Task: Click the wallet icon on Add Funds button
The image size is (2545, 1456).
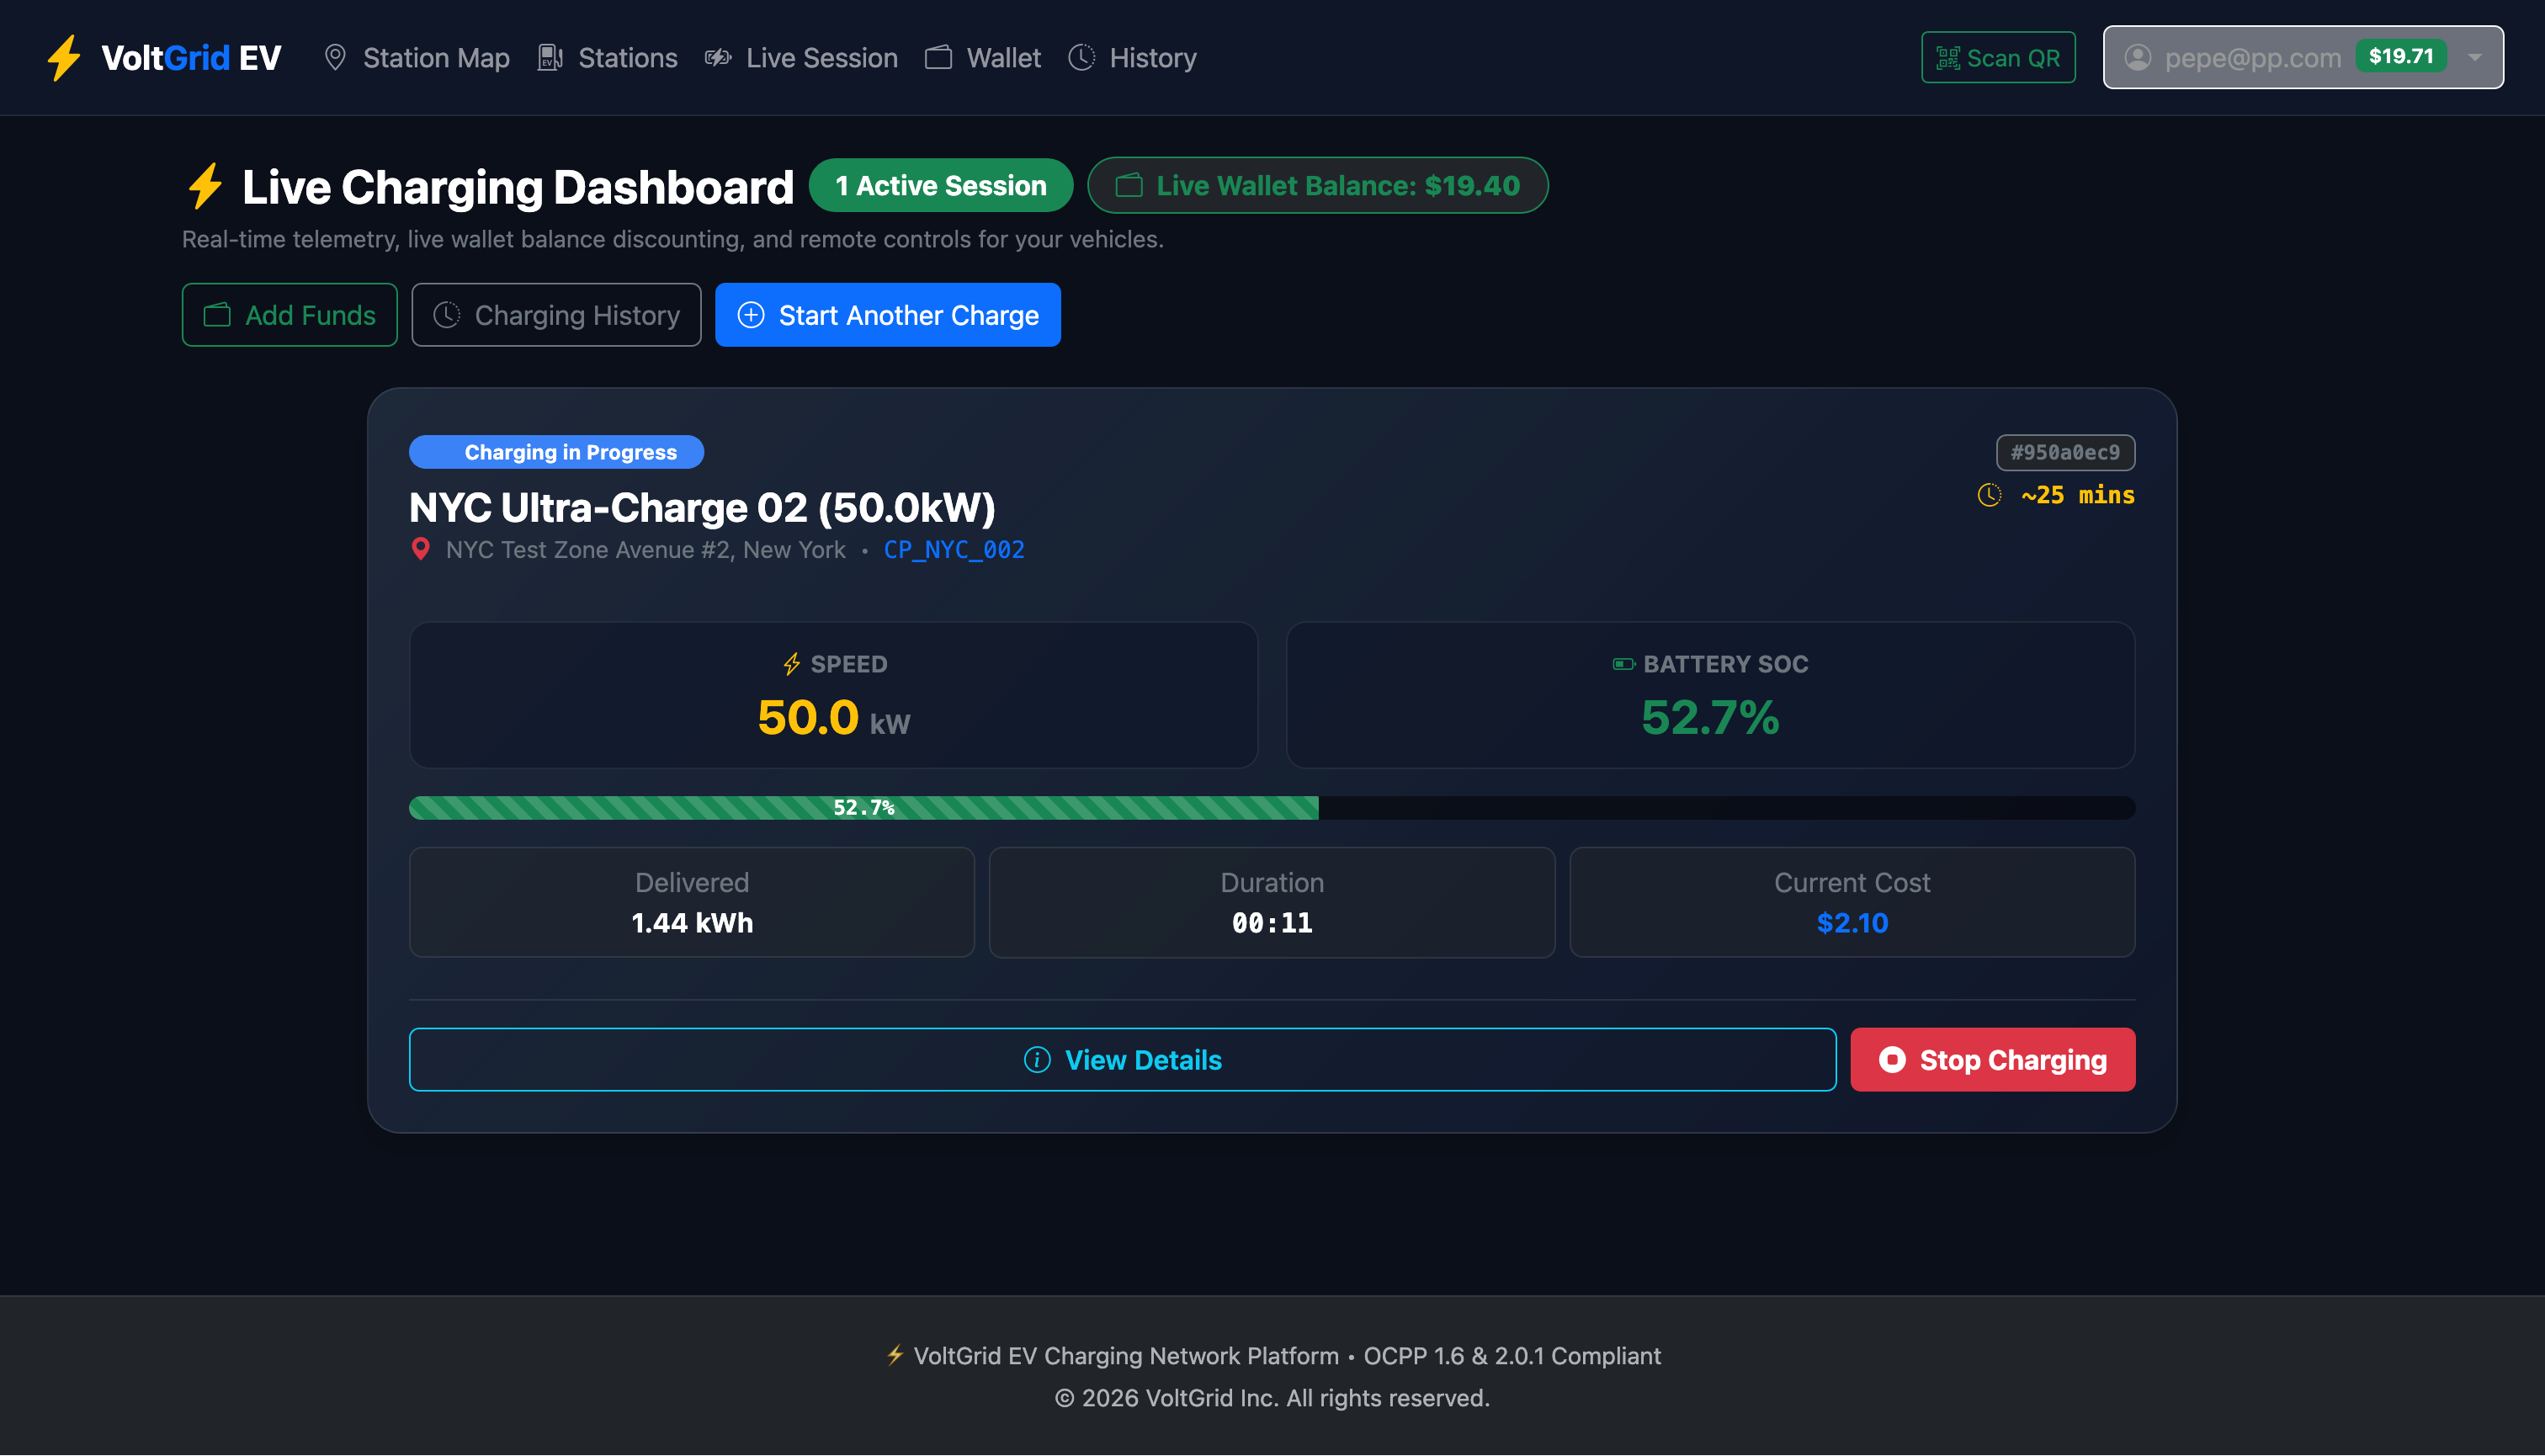Action: [217, 315]
